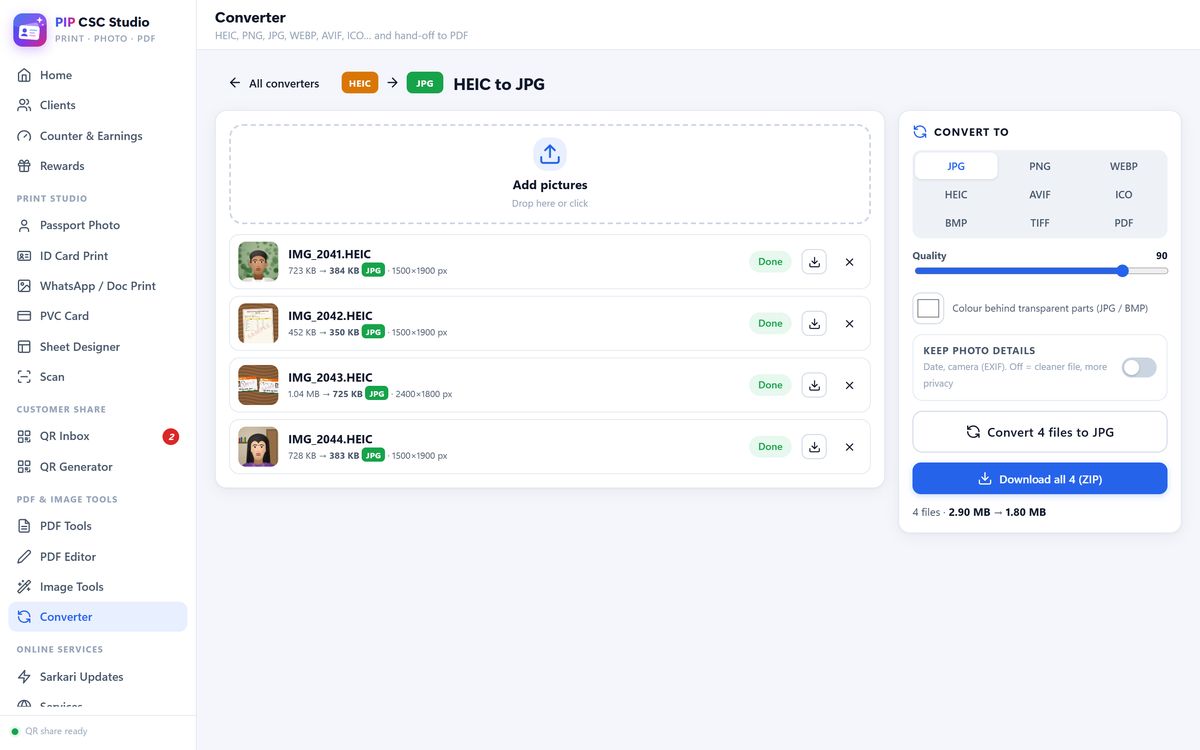
Task: Open the IMG_2043.HEIC thumbnail
Action: click(x=258, y=385)
